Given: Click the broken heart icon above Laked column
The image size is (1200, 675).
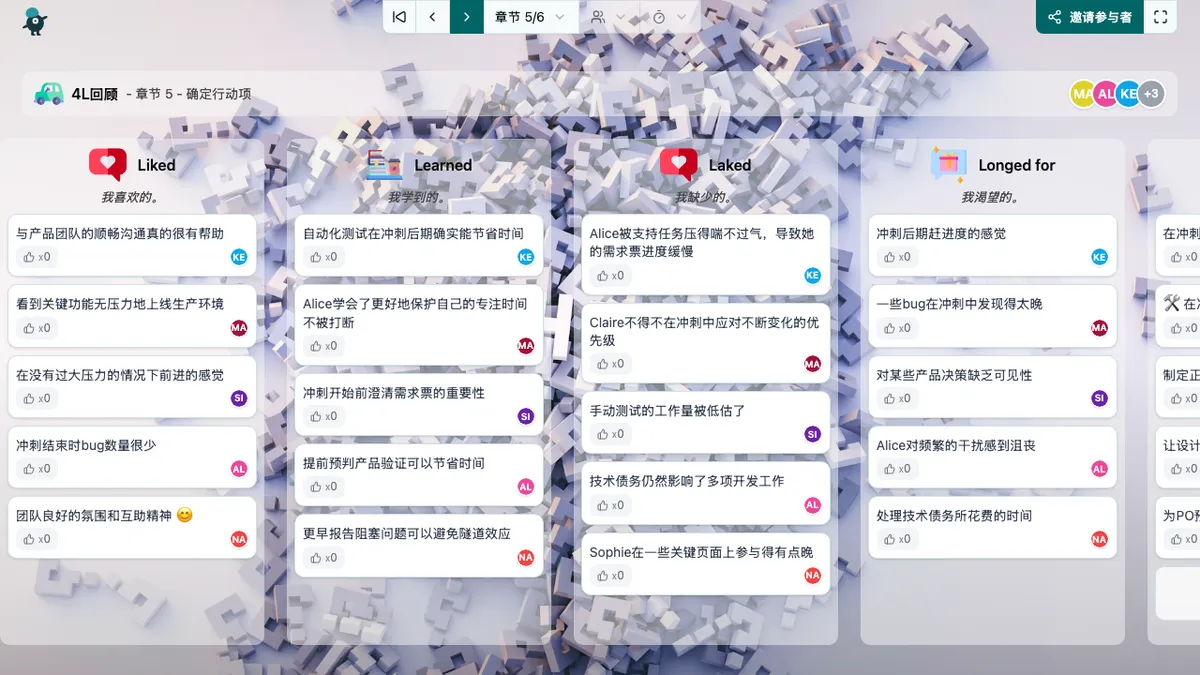Looking at the screenshot, I should [679, 164].
